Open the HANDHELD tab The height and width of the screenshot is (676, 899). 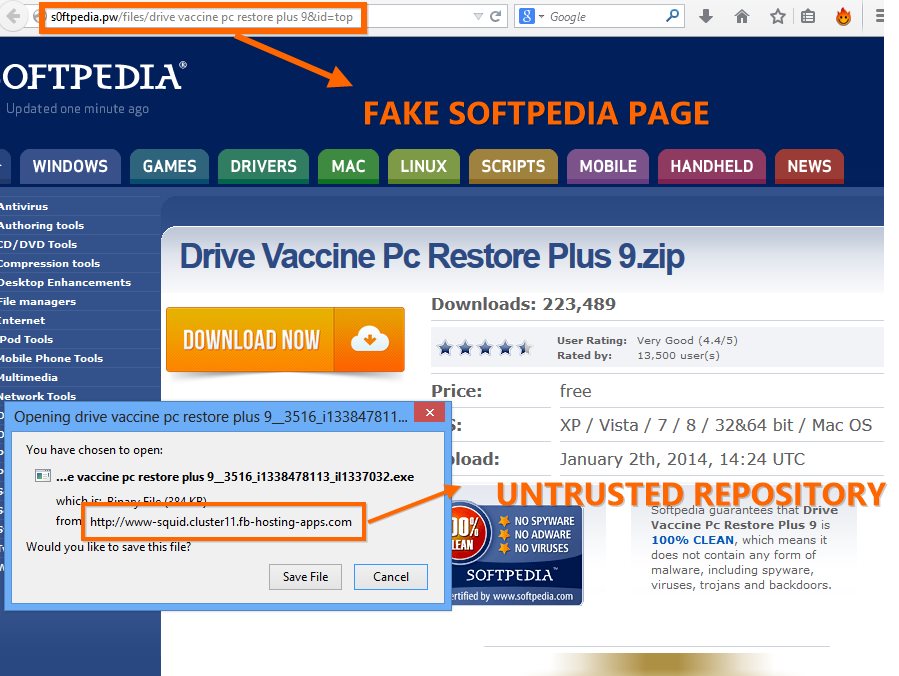pyautogui.click(x=712, y=166)
